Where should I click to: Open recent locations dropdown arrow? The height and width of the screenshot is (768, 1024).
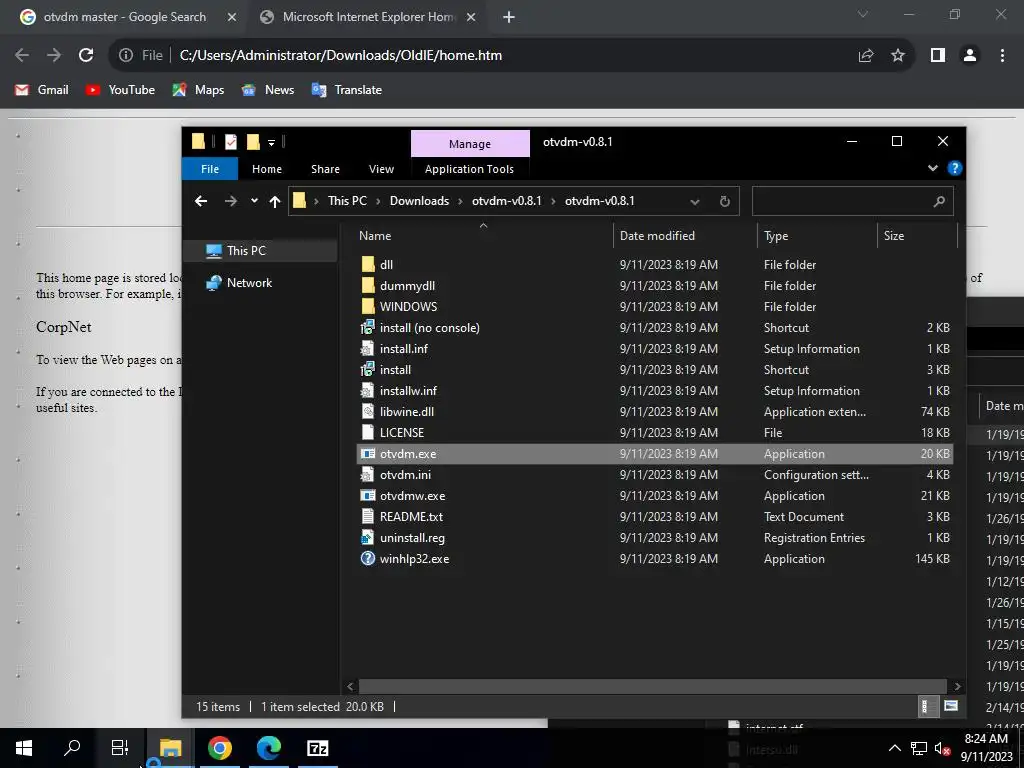254,201
